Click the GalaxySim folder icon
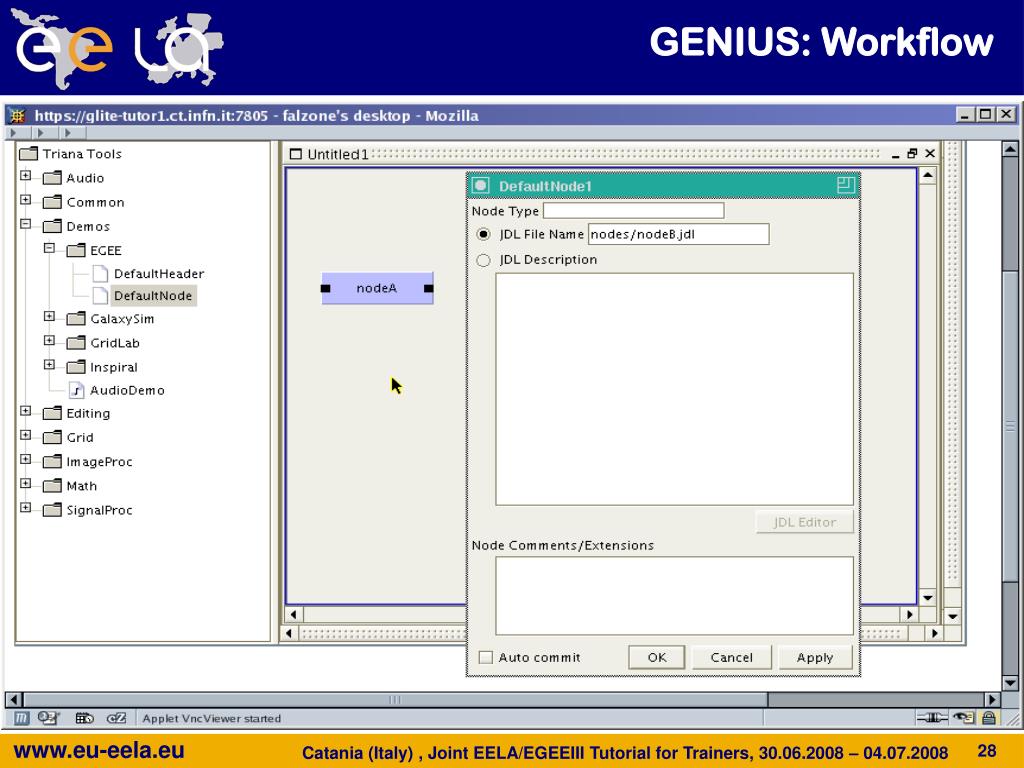The image size is (1024, 768). click(76, 319)
